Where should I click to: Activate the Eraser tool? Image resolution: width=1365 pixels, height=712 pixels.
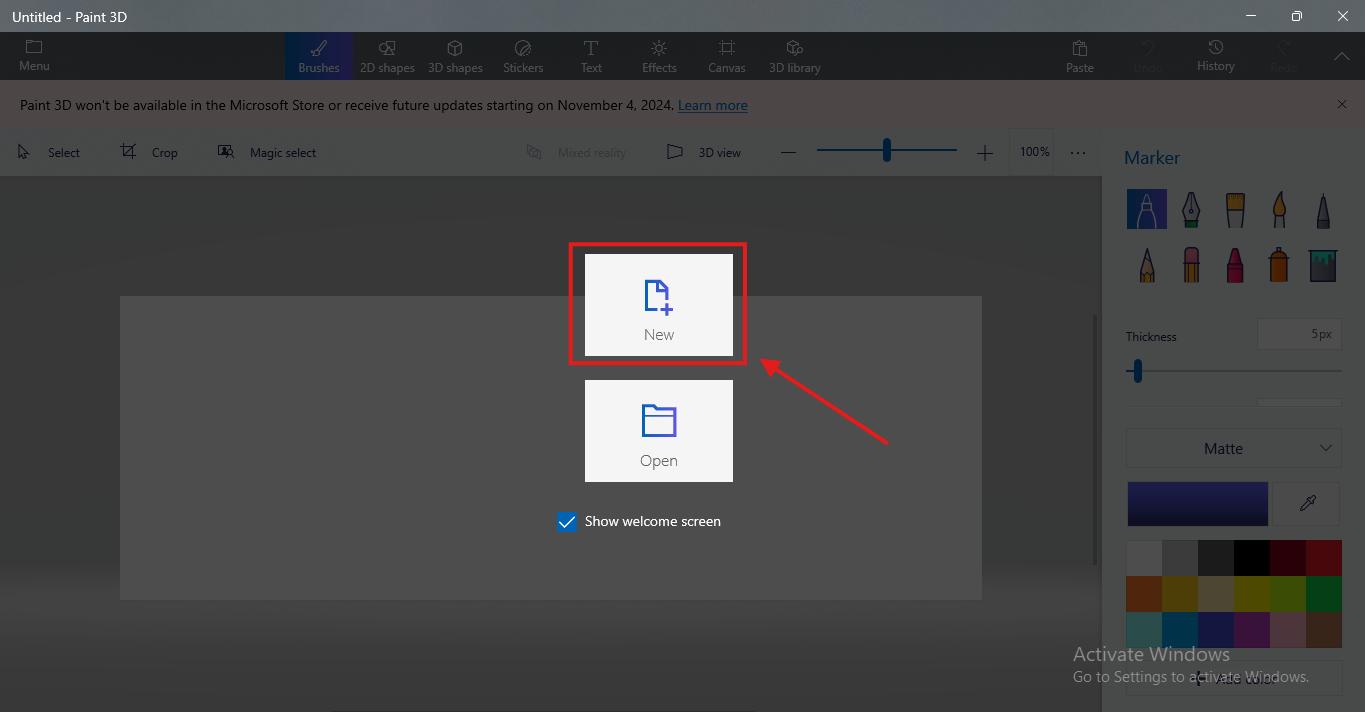pyautogui.click(x=1191, y=265)
